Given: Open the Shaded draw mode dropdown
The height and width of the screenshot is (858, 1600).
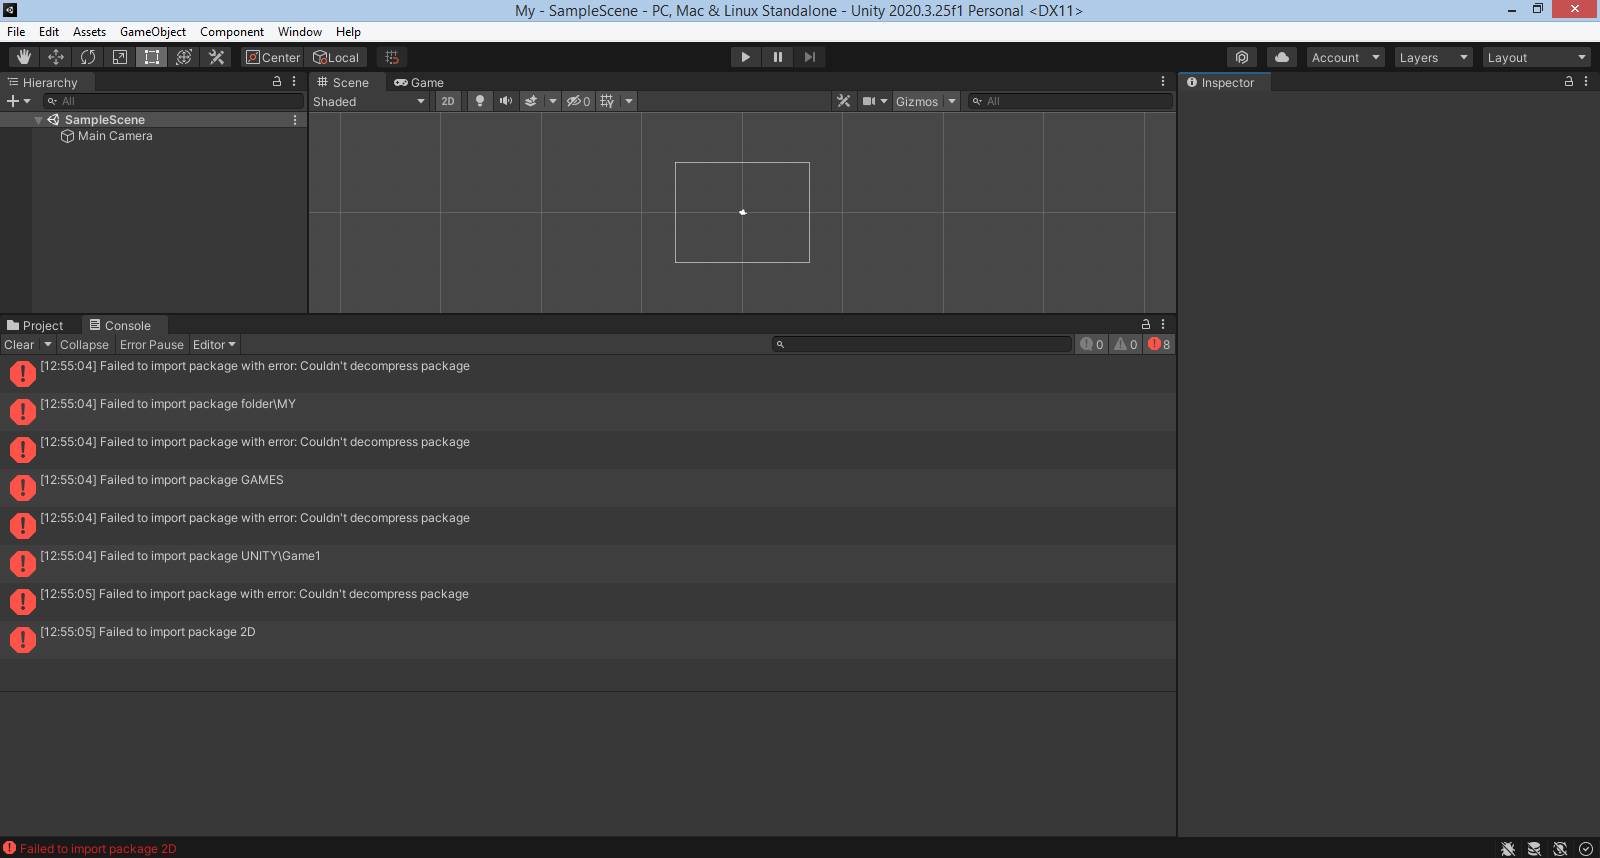Looking at the screenshot, I should click(x=369, y=101).
